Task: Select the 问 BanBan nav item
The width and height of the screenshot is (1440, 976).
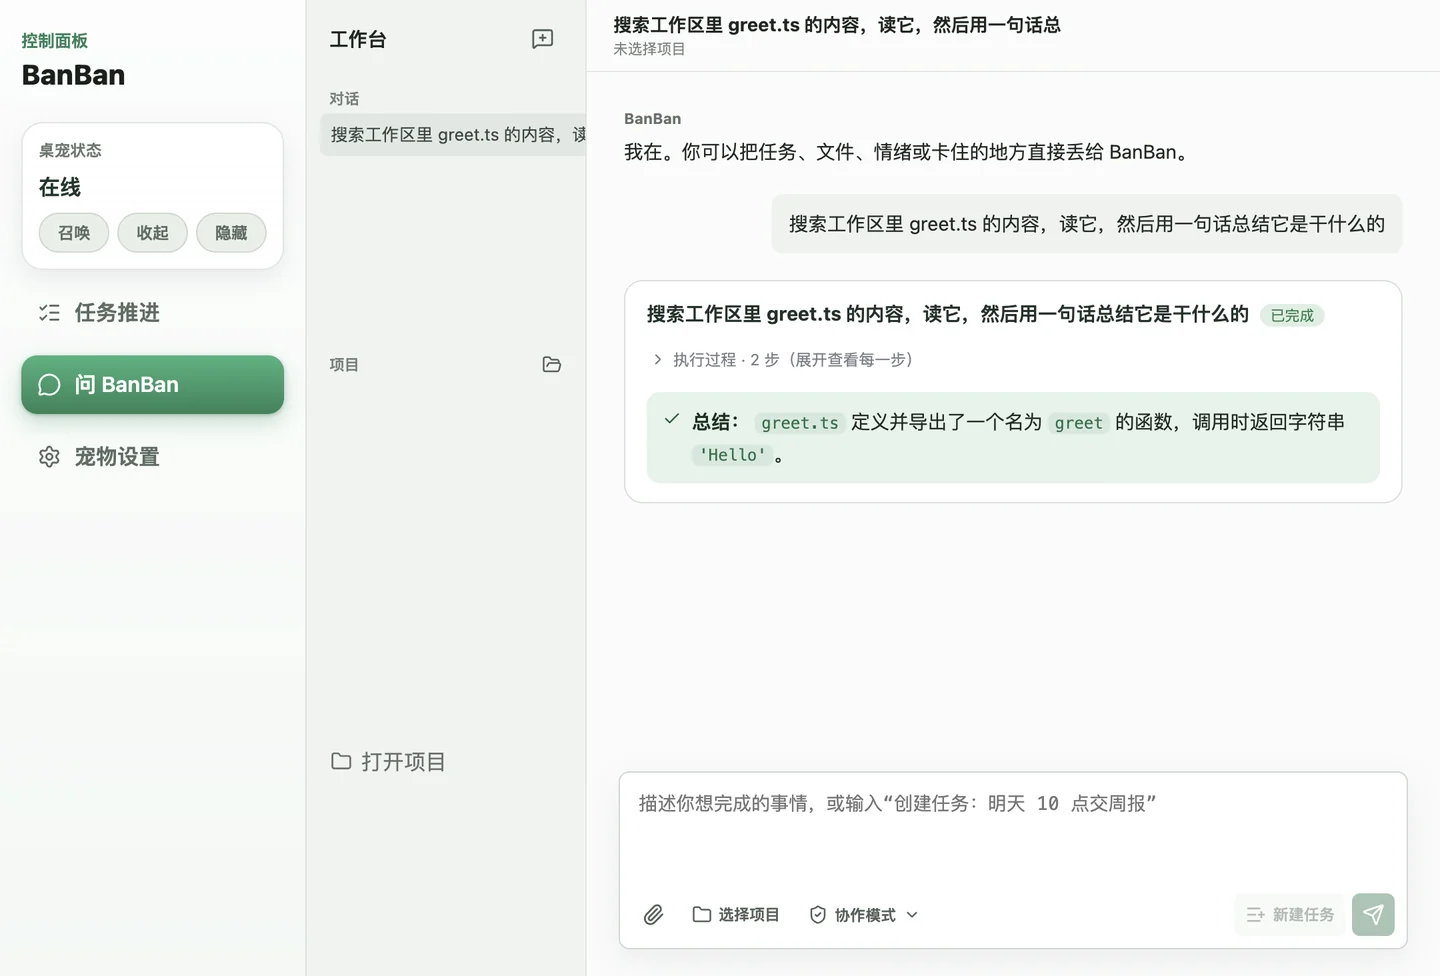Action: (x=152, y=384)
